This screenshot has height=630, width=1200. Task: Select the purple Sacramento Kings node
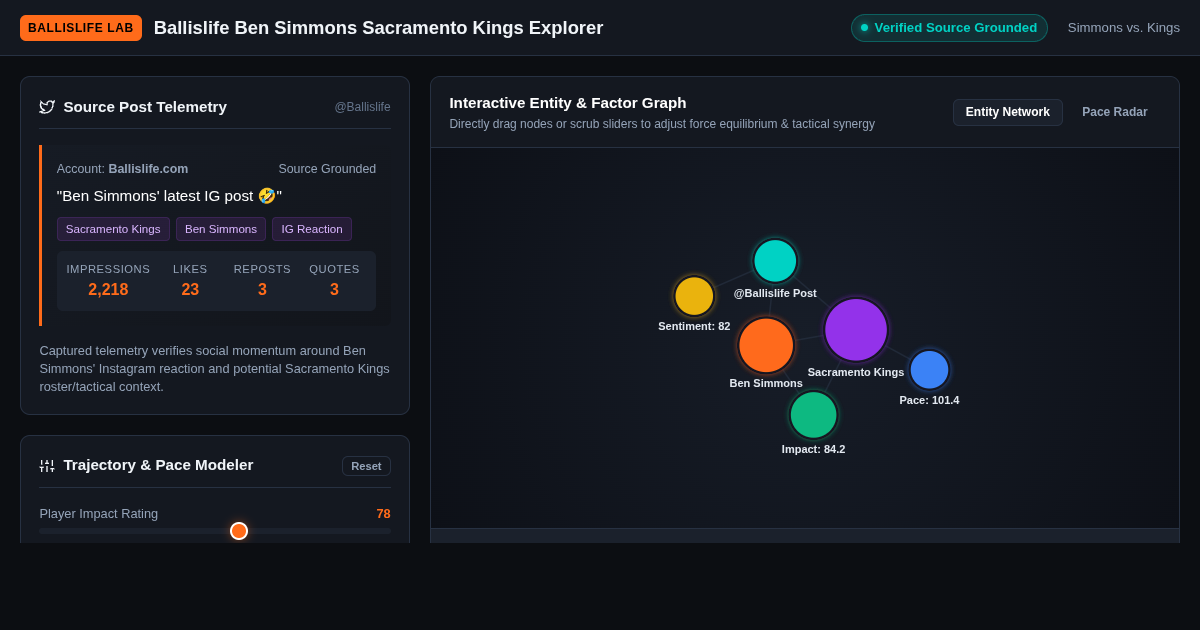856,330
